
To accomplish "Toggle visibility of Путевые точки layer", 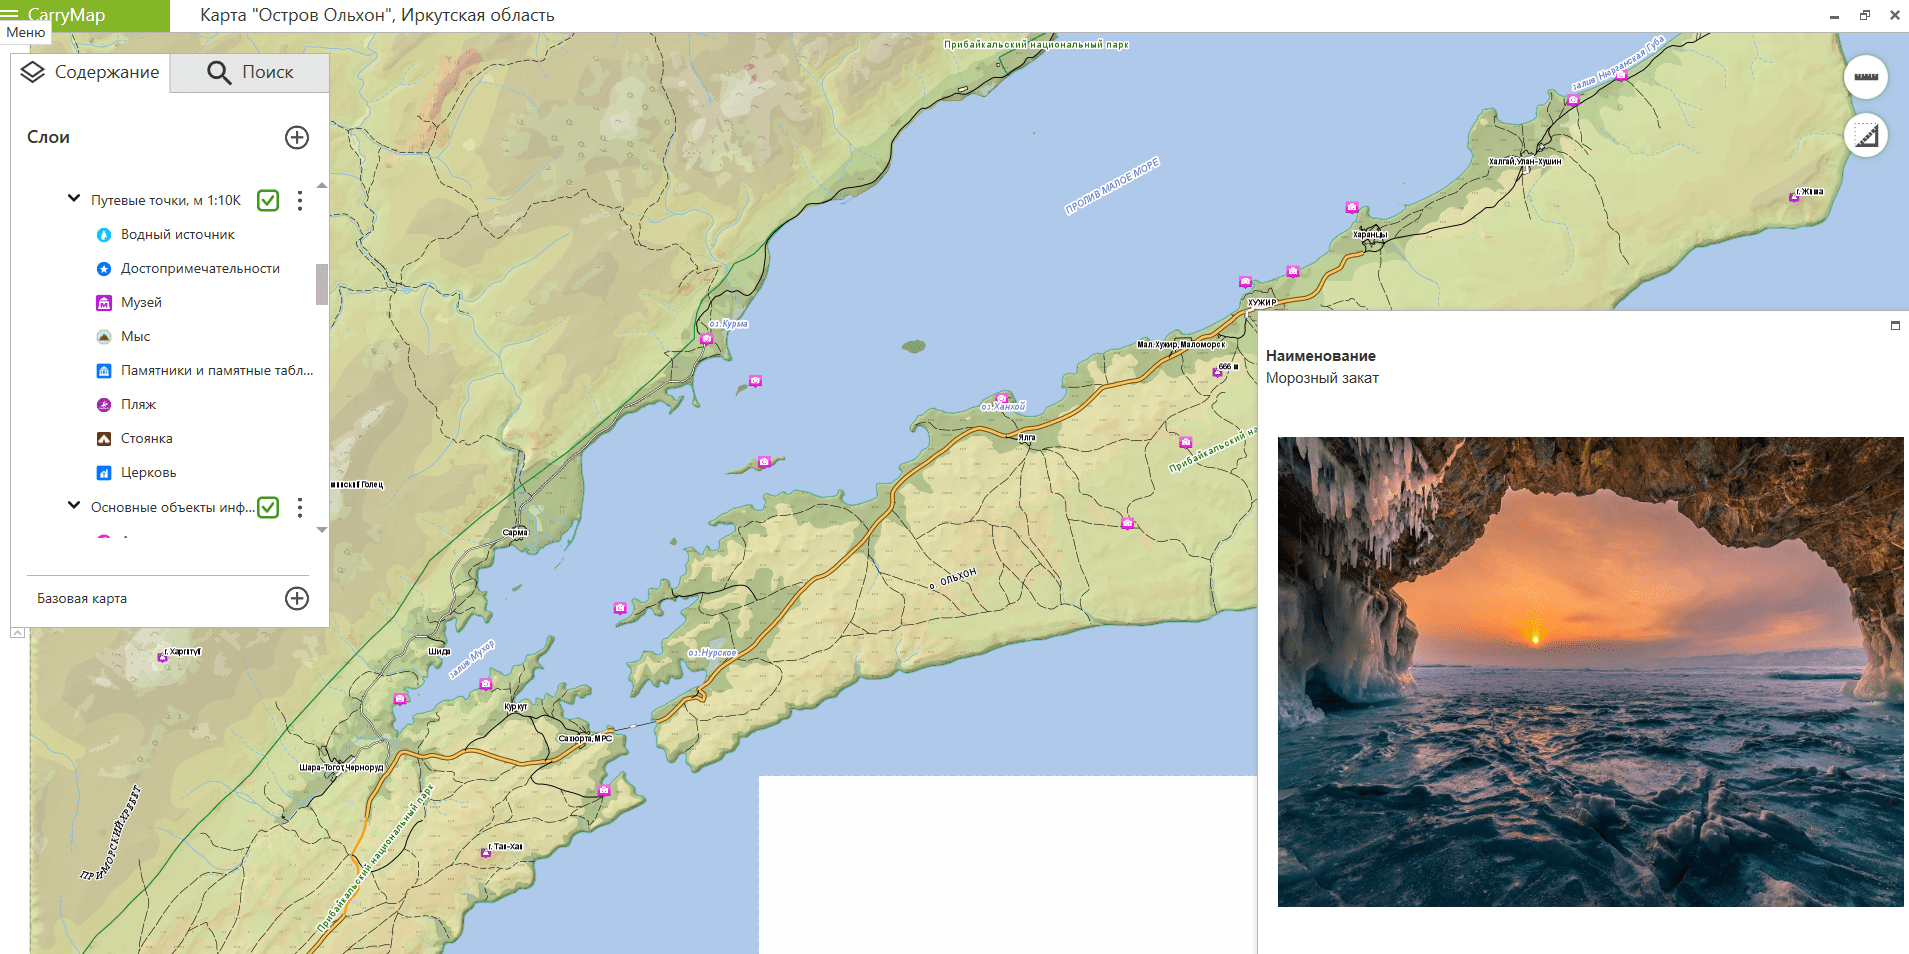I will click(x=268, y=200).
